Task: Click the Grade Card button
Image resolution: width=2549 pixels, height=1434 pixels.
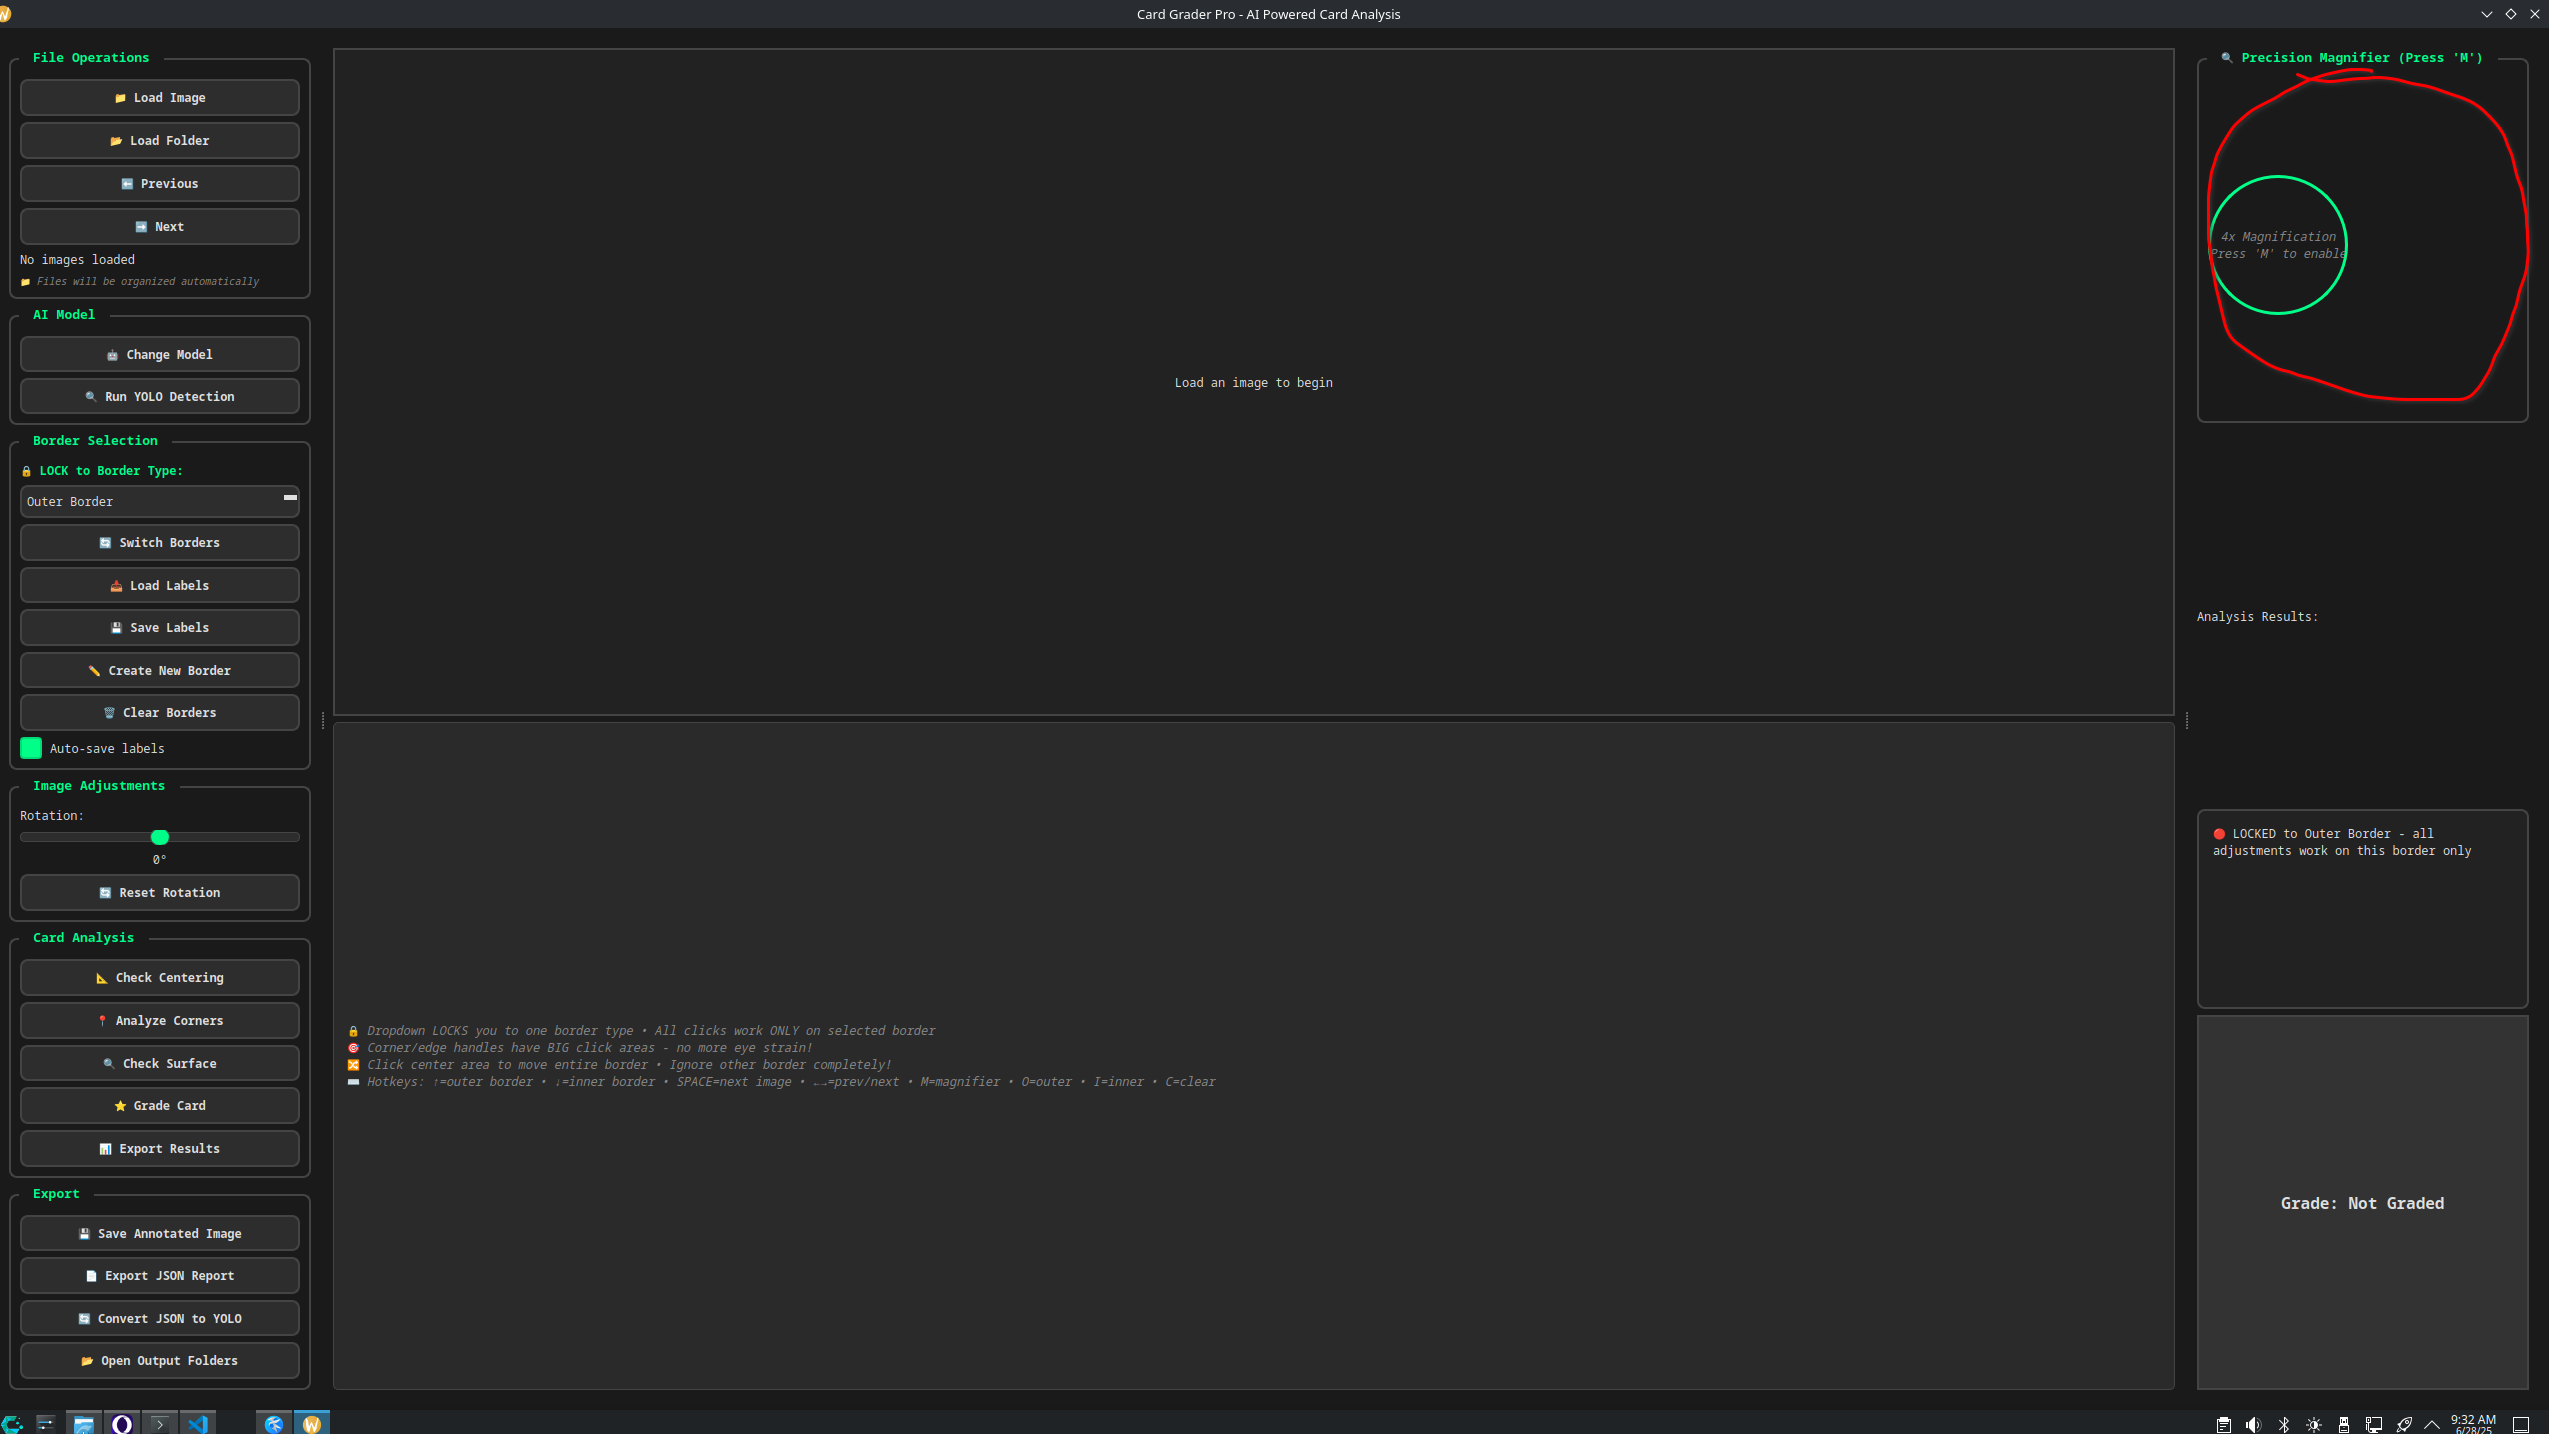Action: click(160, 1105)
